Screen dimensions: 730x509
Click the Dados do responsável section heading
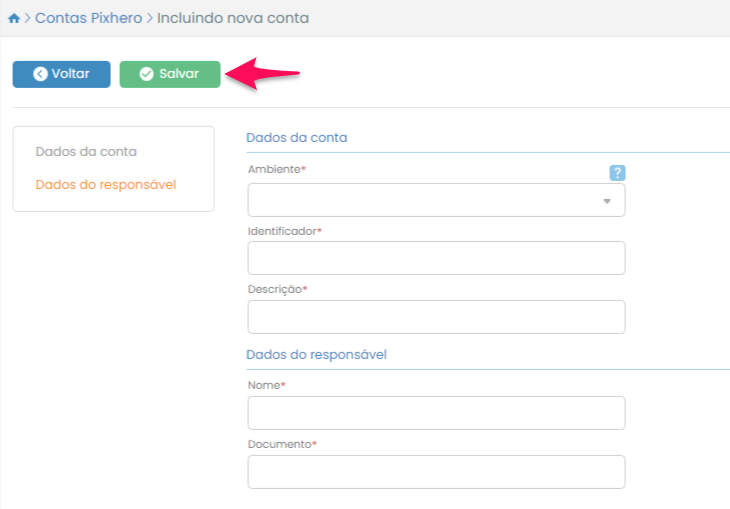[316, 354]
